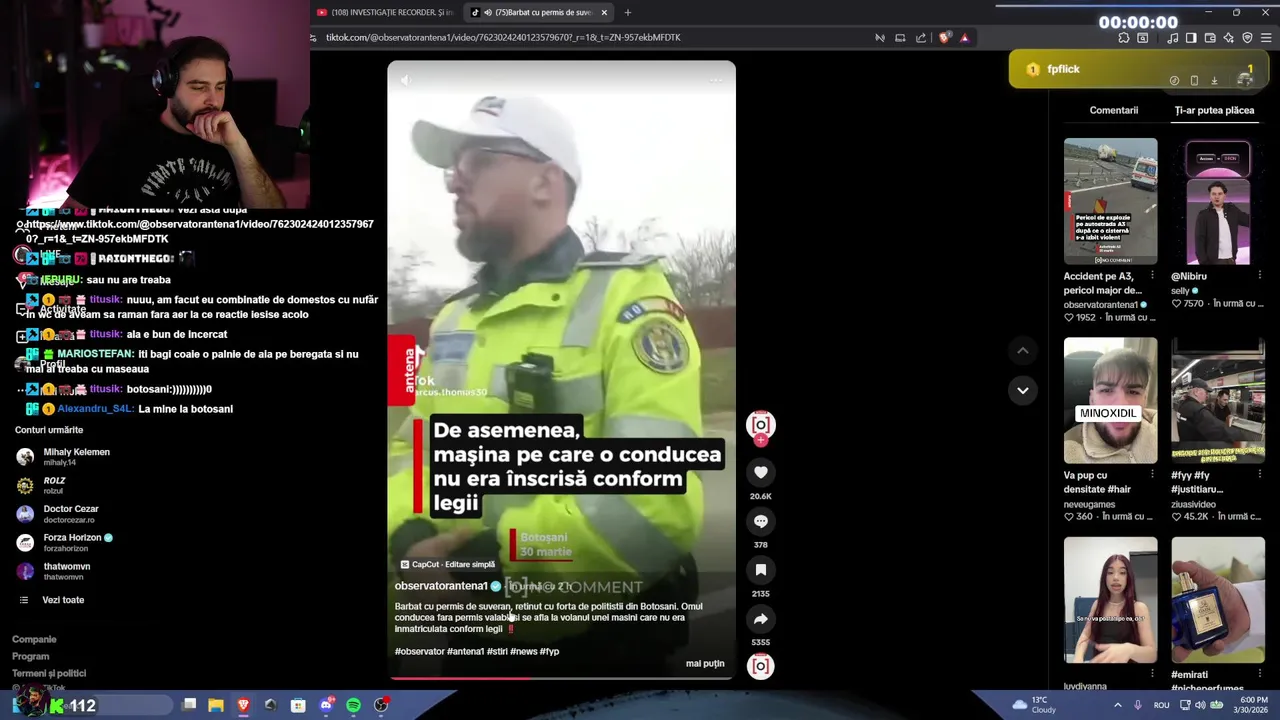
Task: Click the share page icon in address bar
Action: coord(921,38)
